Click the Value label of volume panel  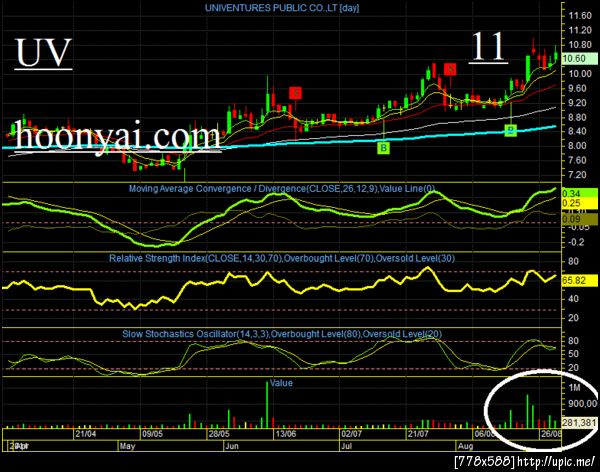[x=281, y=383]
